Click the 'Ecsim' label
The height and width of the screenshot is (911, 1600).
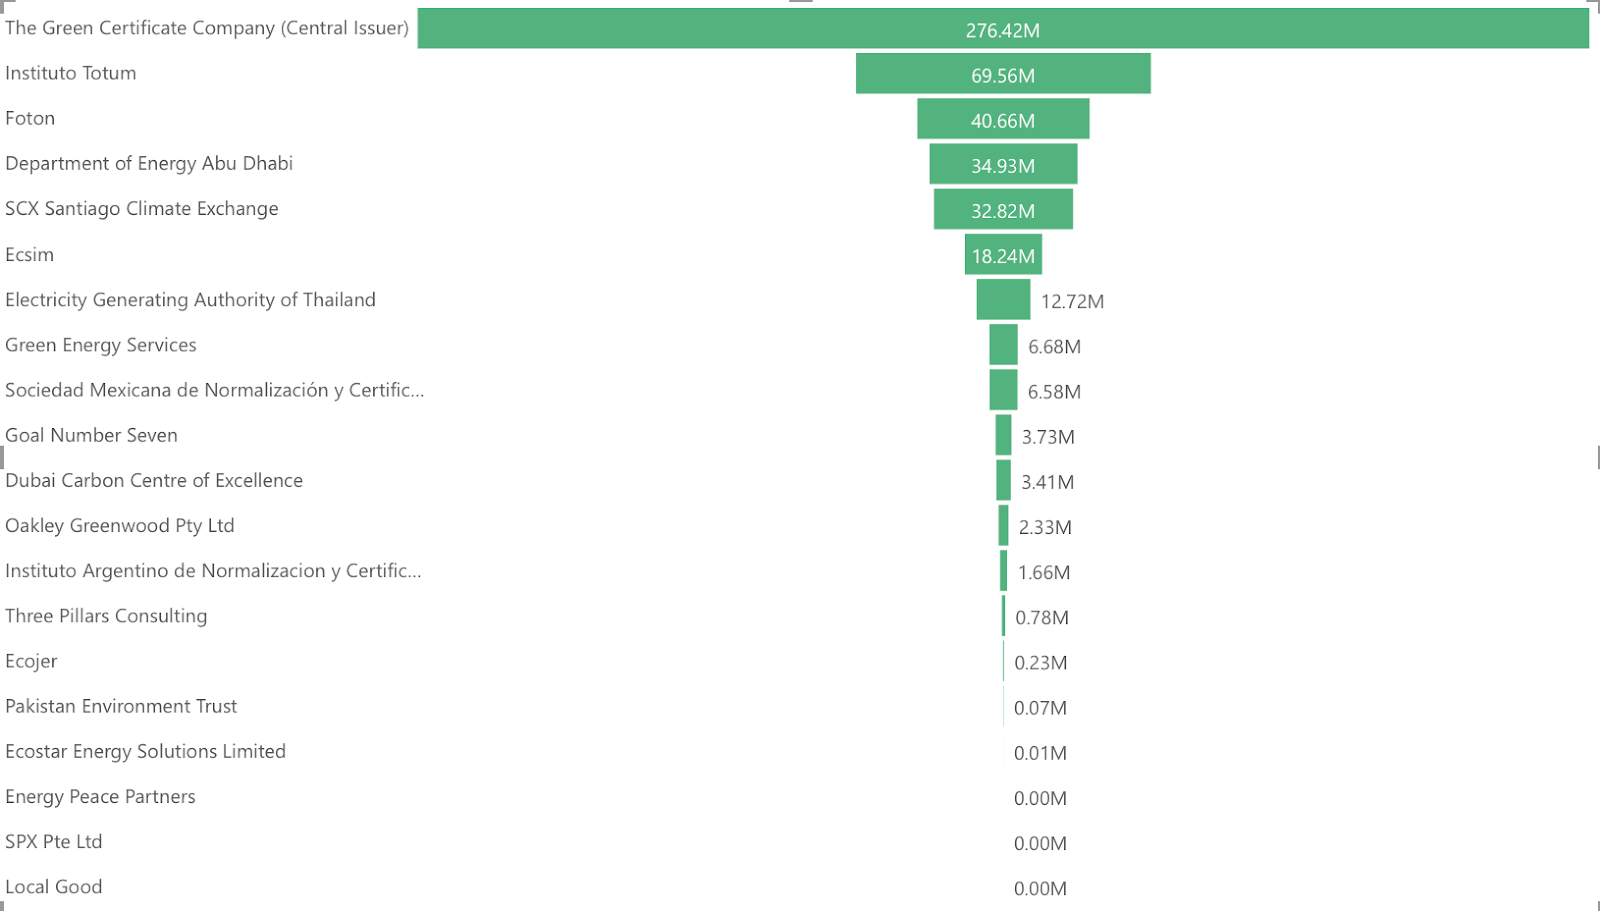click(30, 254)
